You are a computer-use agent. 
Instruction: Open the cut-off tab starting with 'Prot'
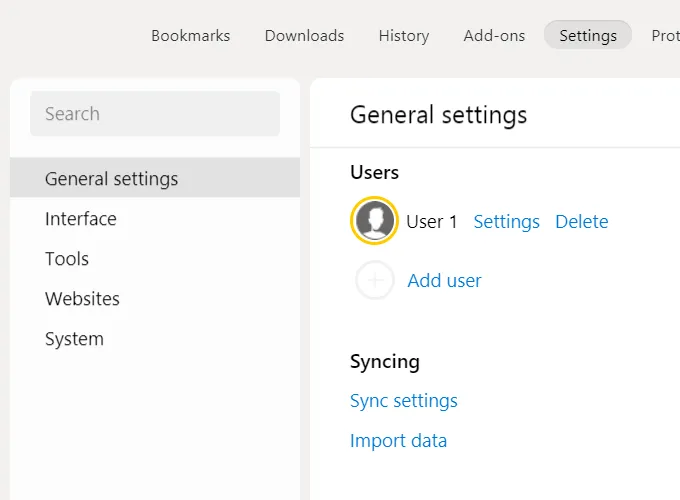(x=664, y=35)
